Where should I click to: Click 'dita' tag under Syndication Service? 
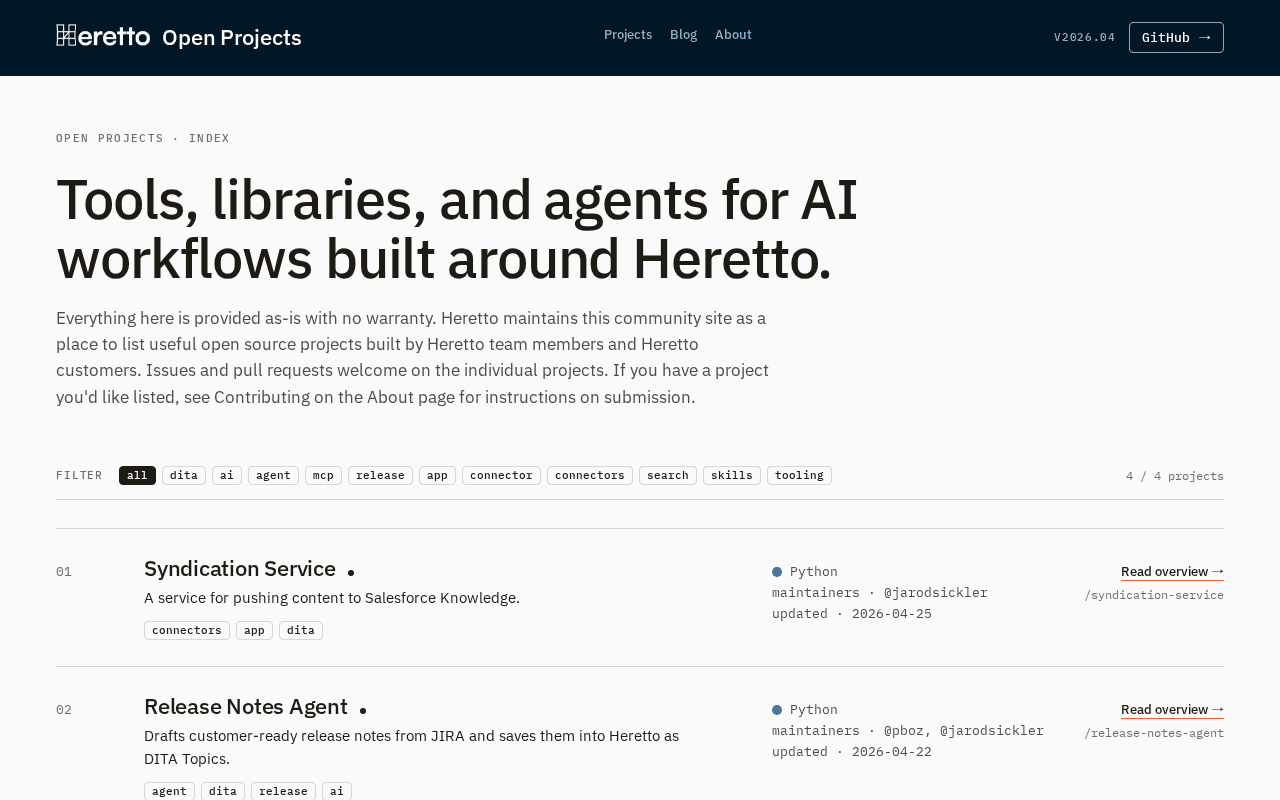pyautogui.click(x=301, y=630)
